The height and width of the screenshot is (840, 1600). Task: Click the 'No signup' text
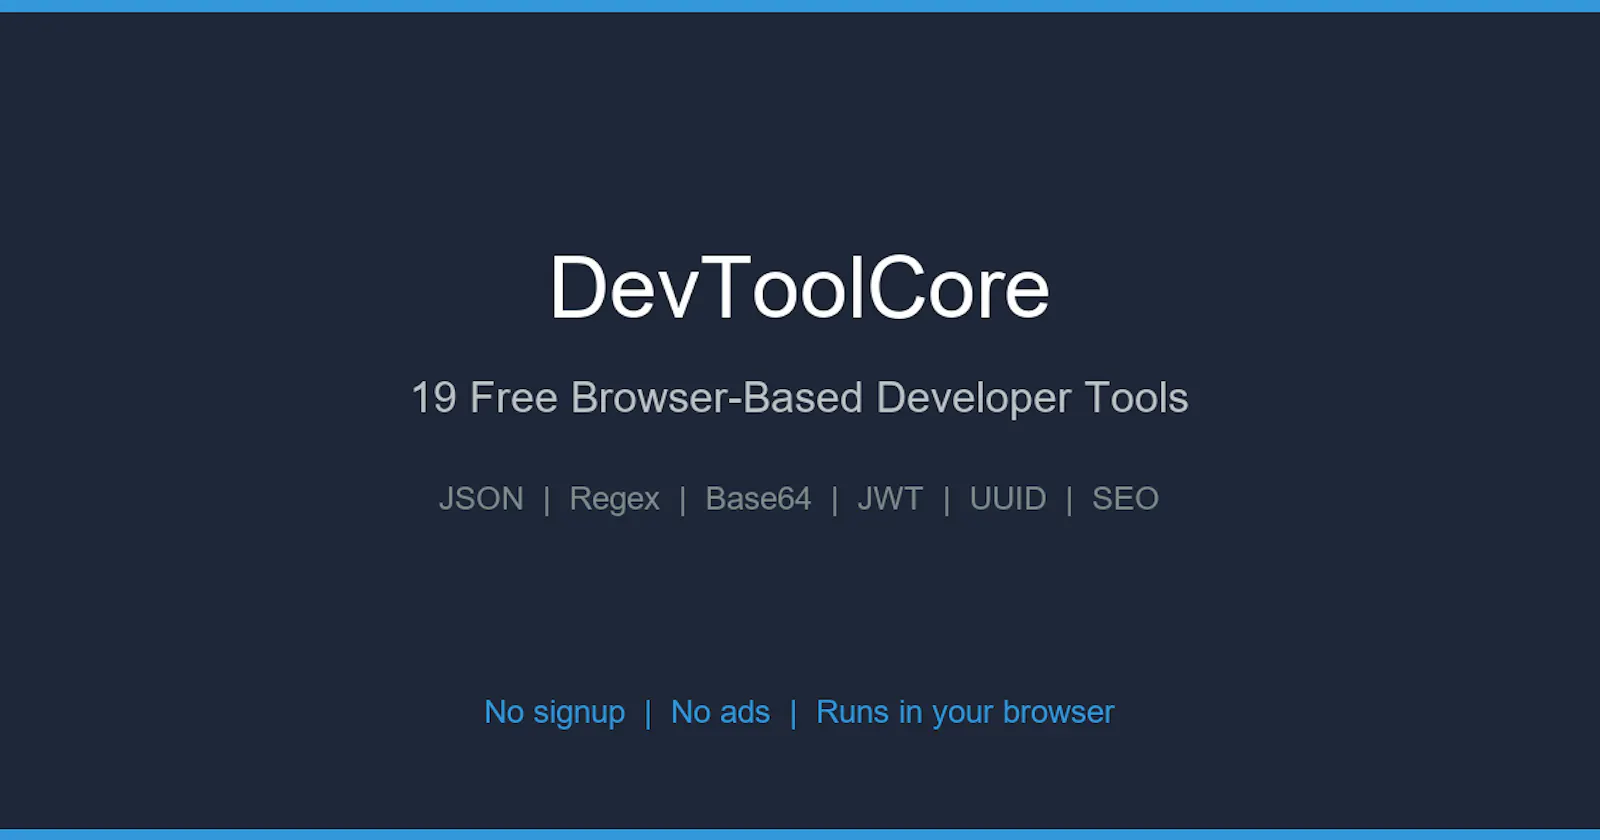click(555, 713)
